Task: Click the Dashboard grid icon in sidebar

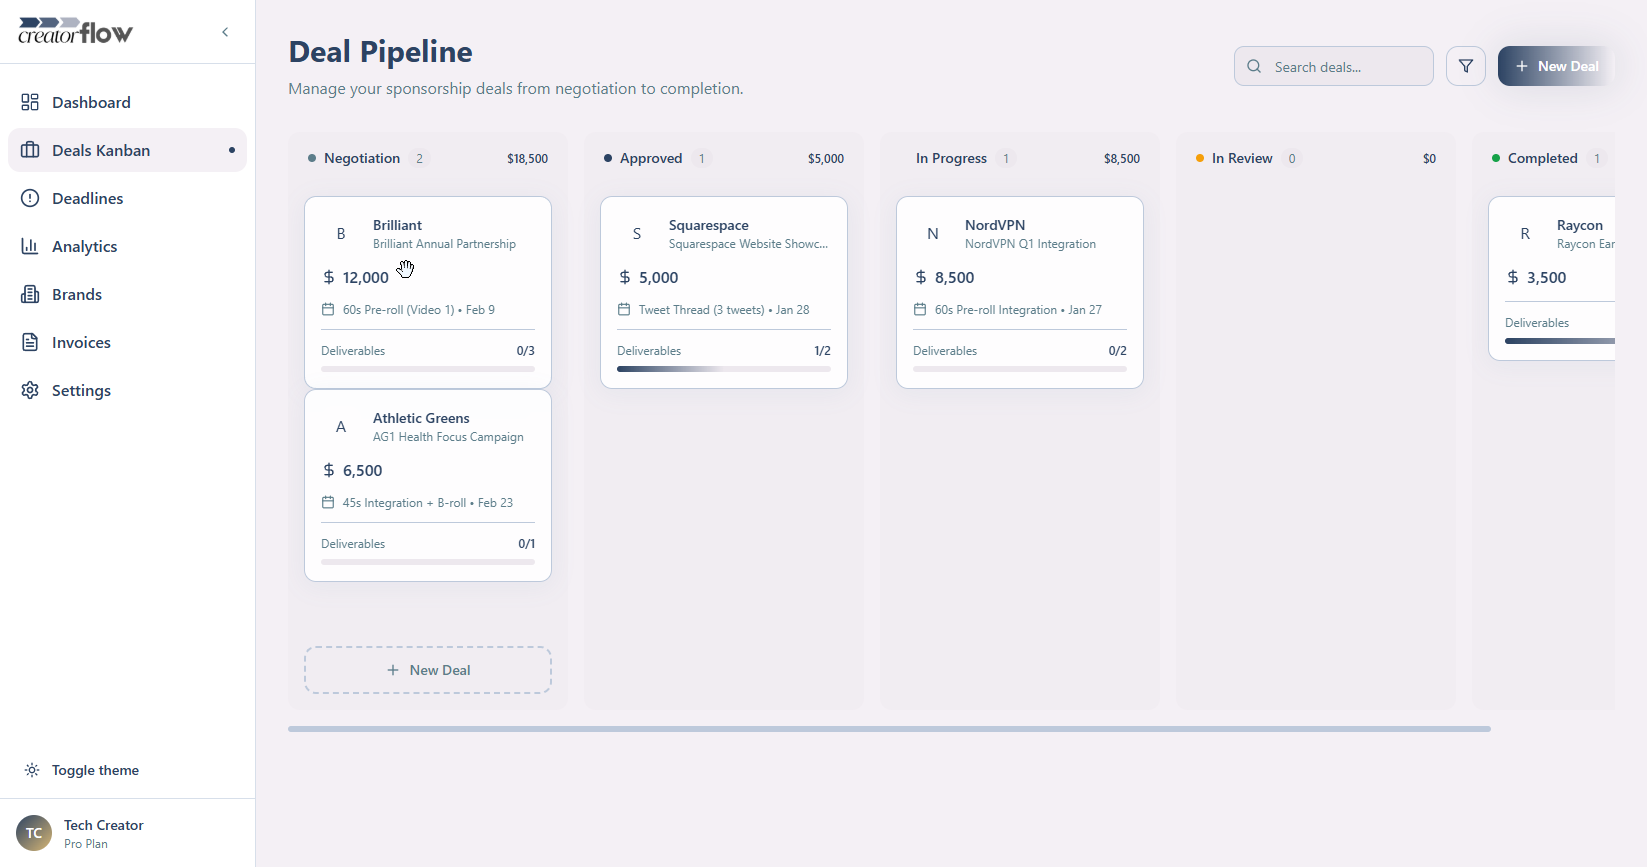Action: (x=30, y=102)
